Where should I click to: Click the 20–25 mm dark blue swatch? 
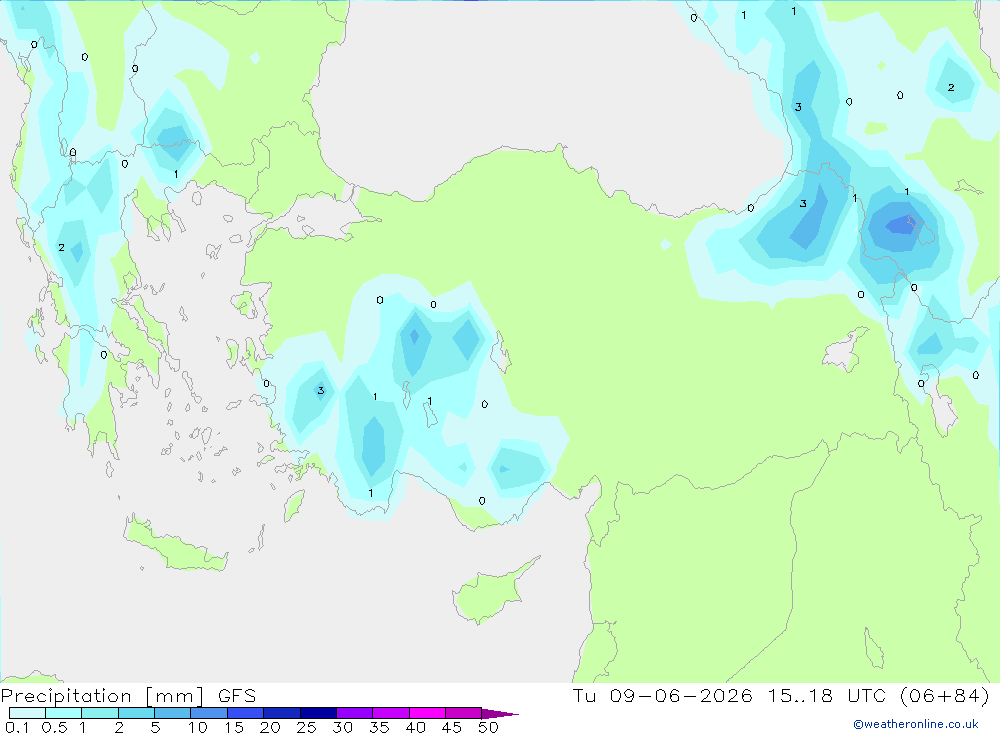[x=281, y=713]
